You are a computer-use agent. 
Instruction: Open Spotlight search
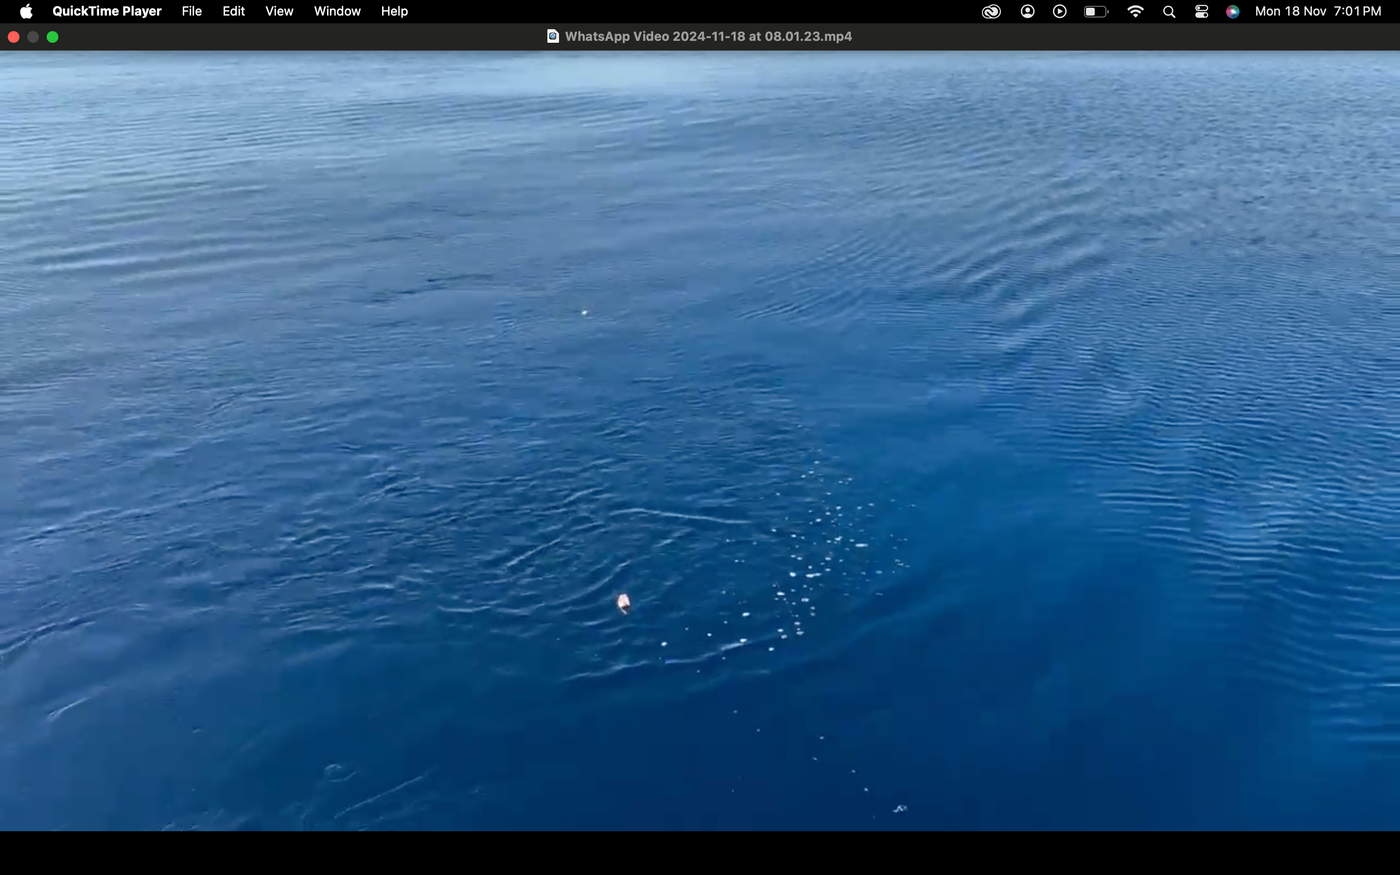pos(1169,11)
